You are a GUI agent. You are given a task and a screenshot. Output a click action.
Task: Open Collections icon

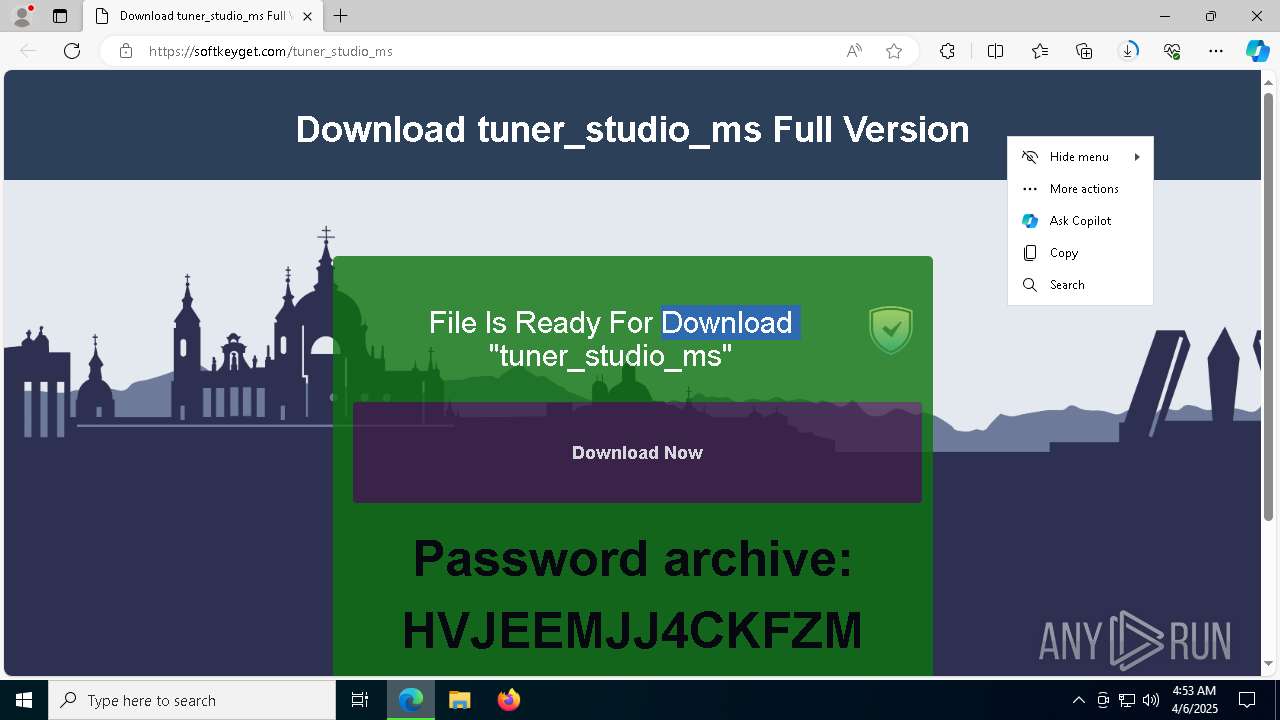coord(1084,51)
